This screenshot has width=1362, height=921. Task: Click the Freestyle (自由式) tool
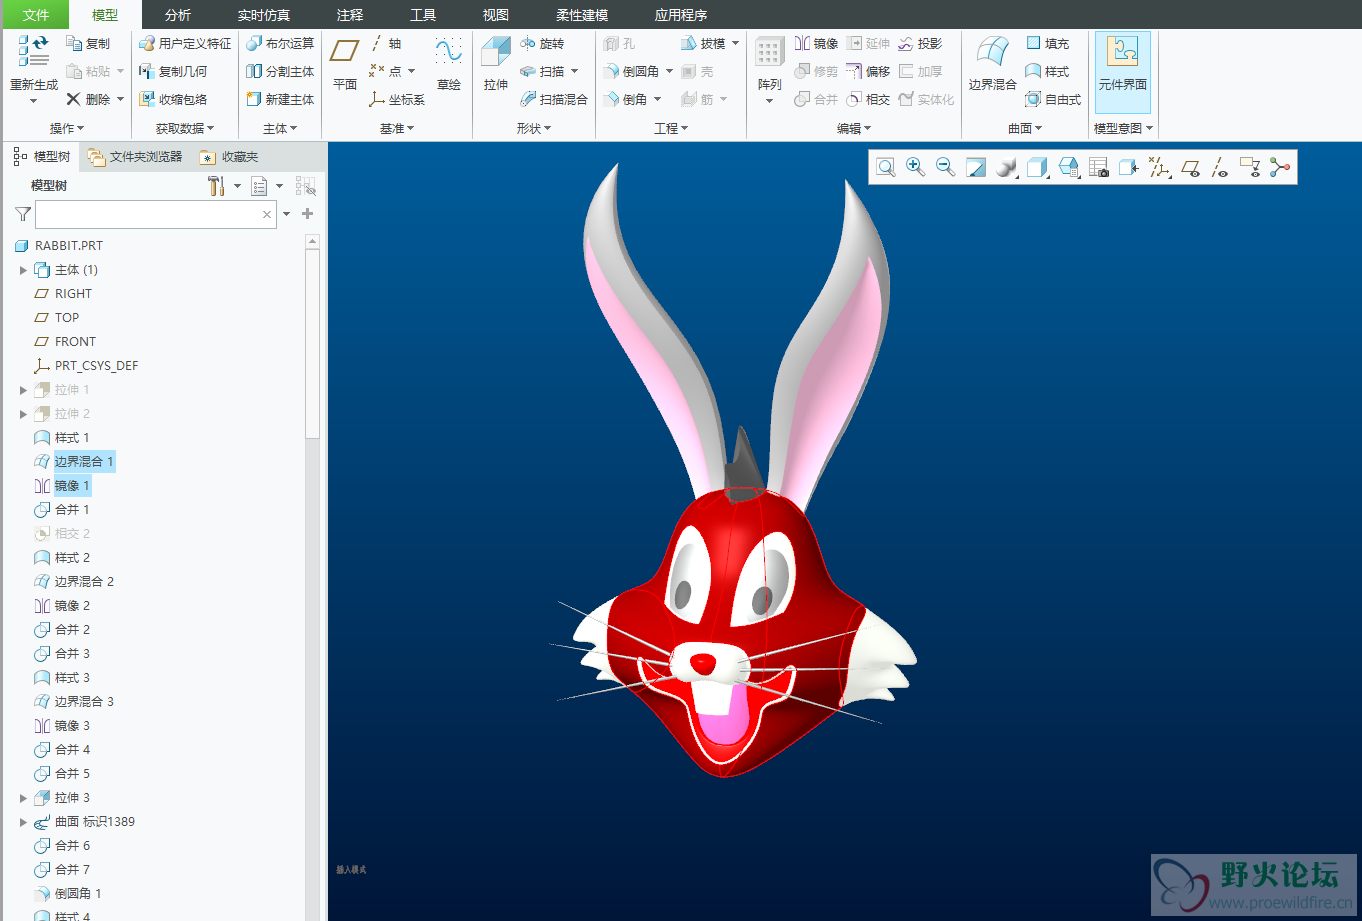[x=1053, y=99]
